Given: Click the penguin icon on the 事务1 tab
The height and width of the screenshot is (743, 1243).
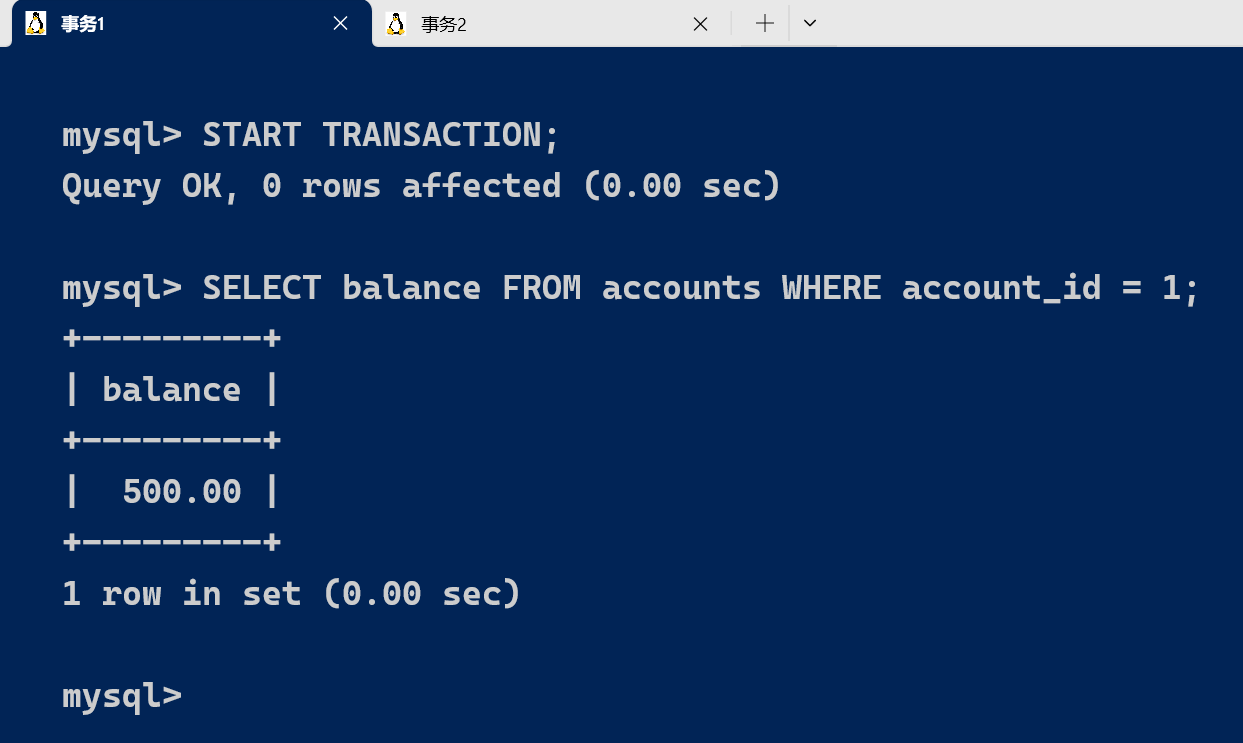Looking at the screenshot, I should [36, 23].
